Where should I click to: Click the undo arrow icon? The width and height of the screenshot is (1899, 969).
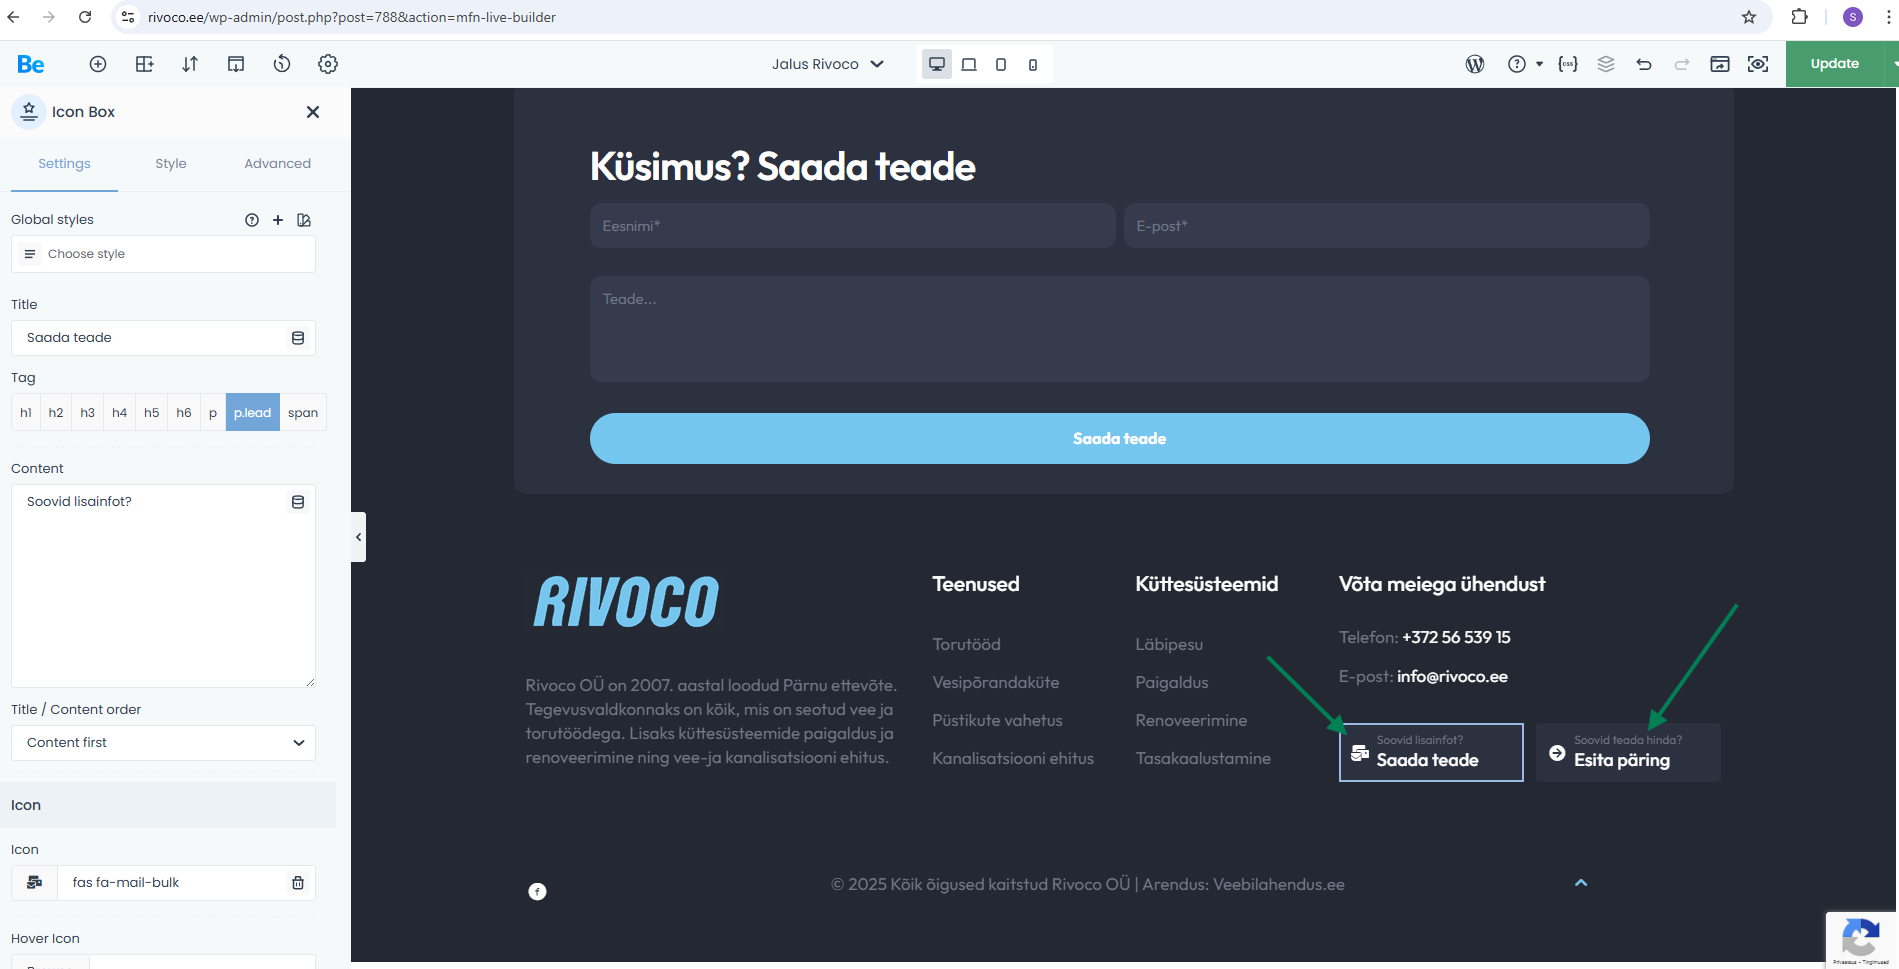coord(1644,64)
